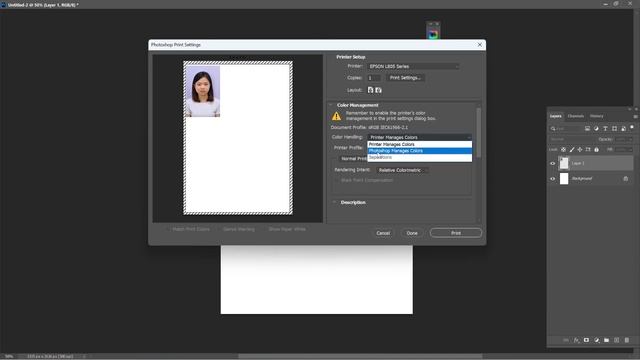The height and width of the screenshot is (360, 640).
Task: Click the zoom percentage field in status bar
Action: pos(9,356)
